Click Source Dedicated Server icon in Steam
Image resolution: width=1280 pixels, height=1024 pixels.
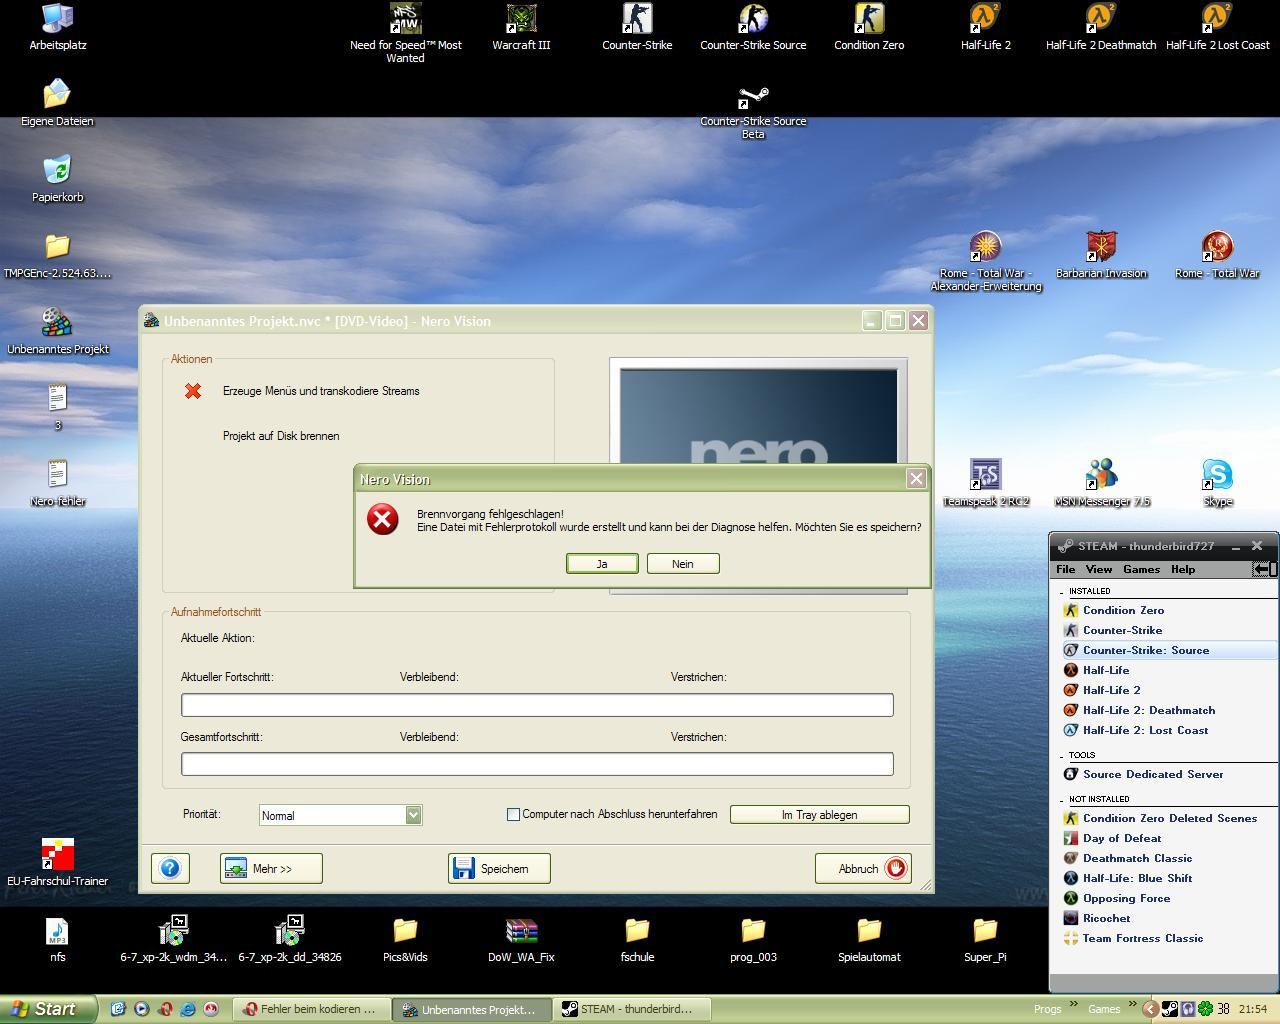point(1070,774)
